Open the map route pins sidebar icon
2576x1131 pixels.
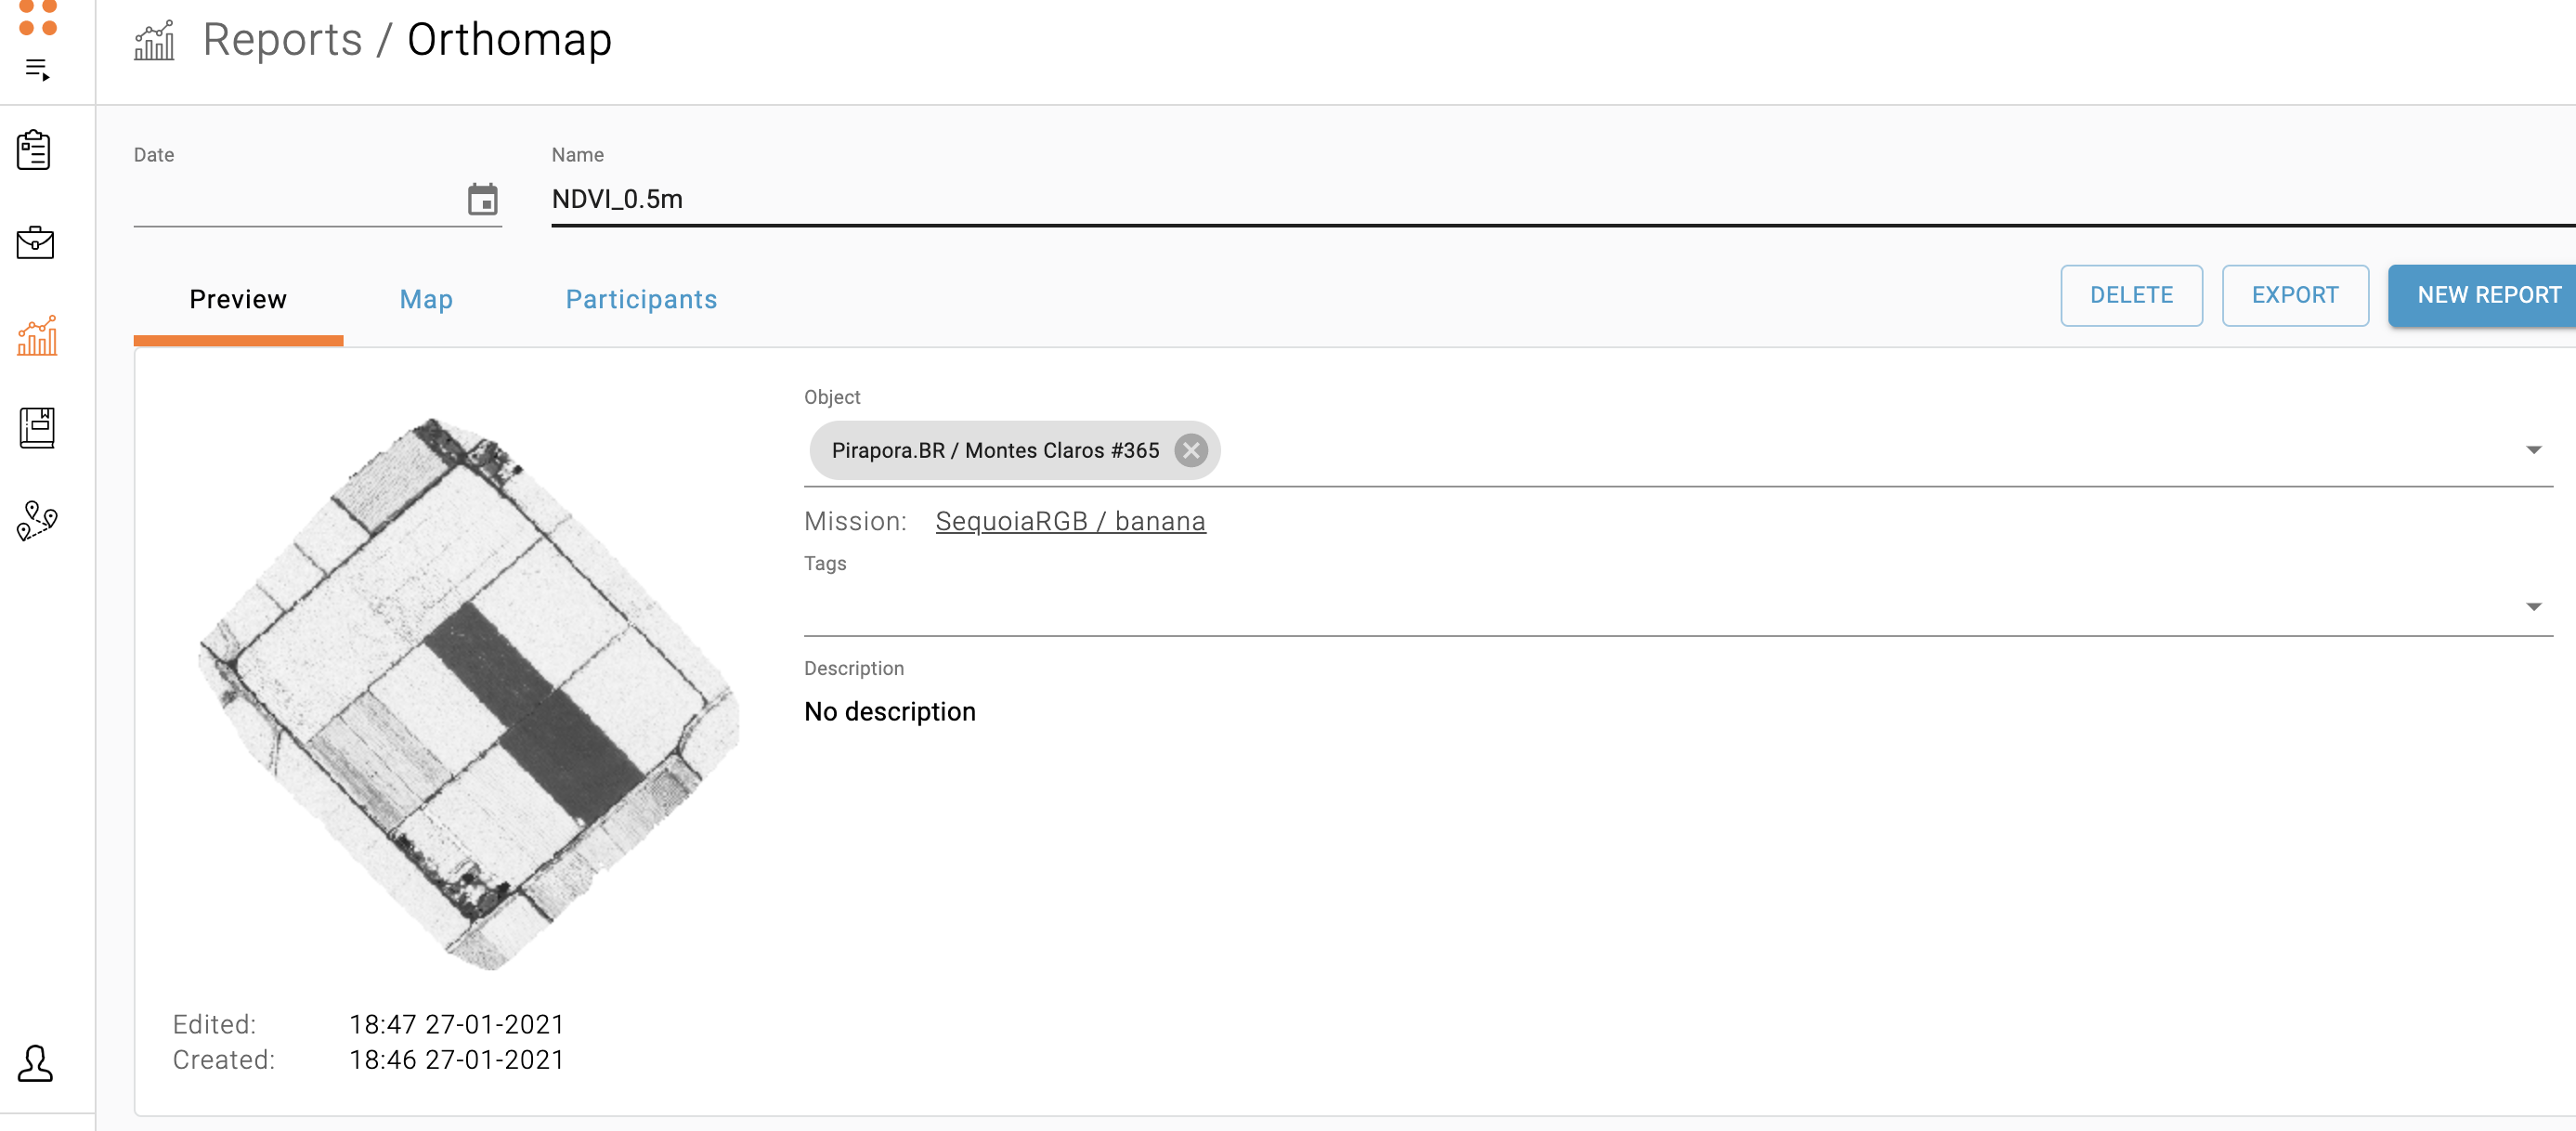coord(37,520)
